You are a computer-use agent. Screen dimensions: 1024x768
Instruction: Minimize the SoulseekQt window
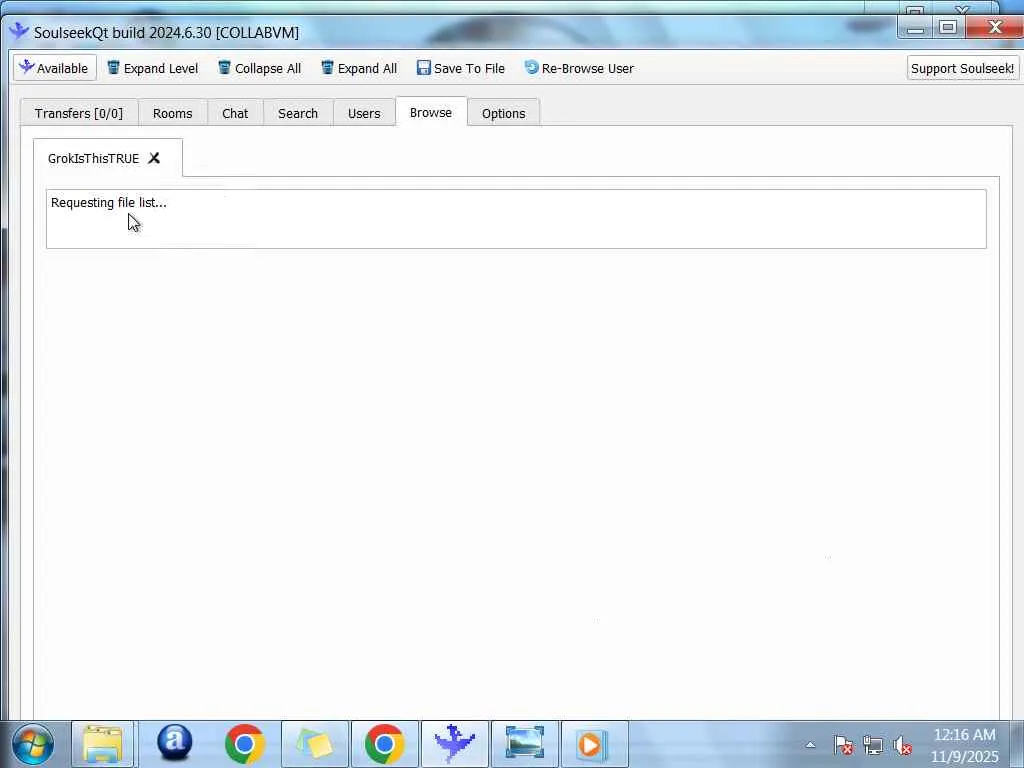[916, 27]
